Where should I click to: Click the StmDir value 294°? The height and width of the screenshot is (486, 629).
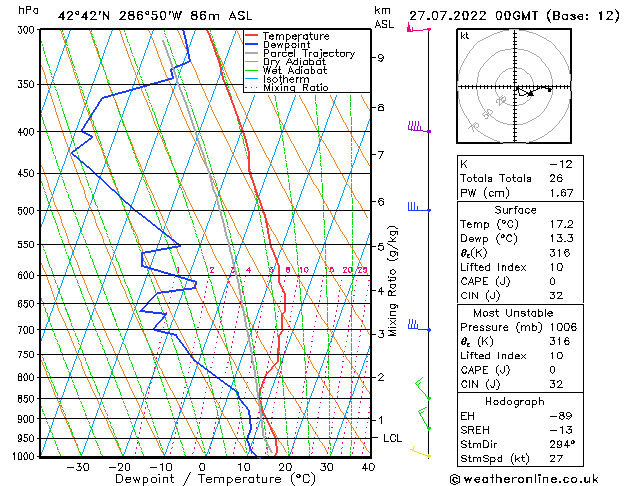[562, 444]
